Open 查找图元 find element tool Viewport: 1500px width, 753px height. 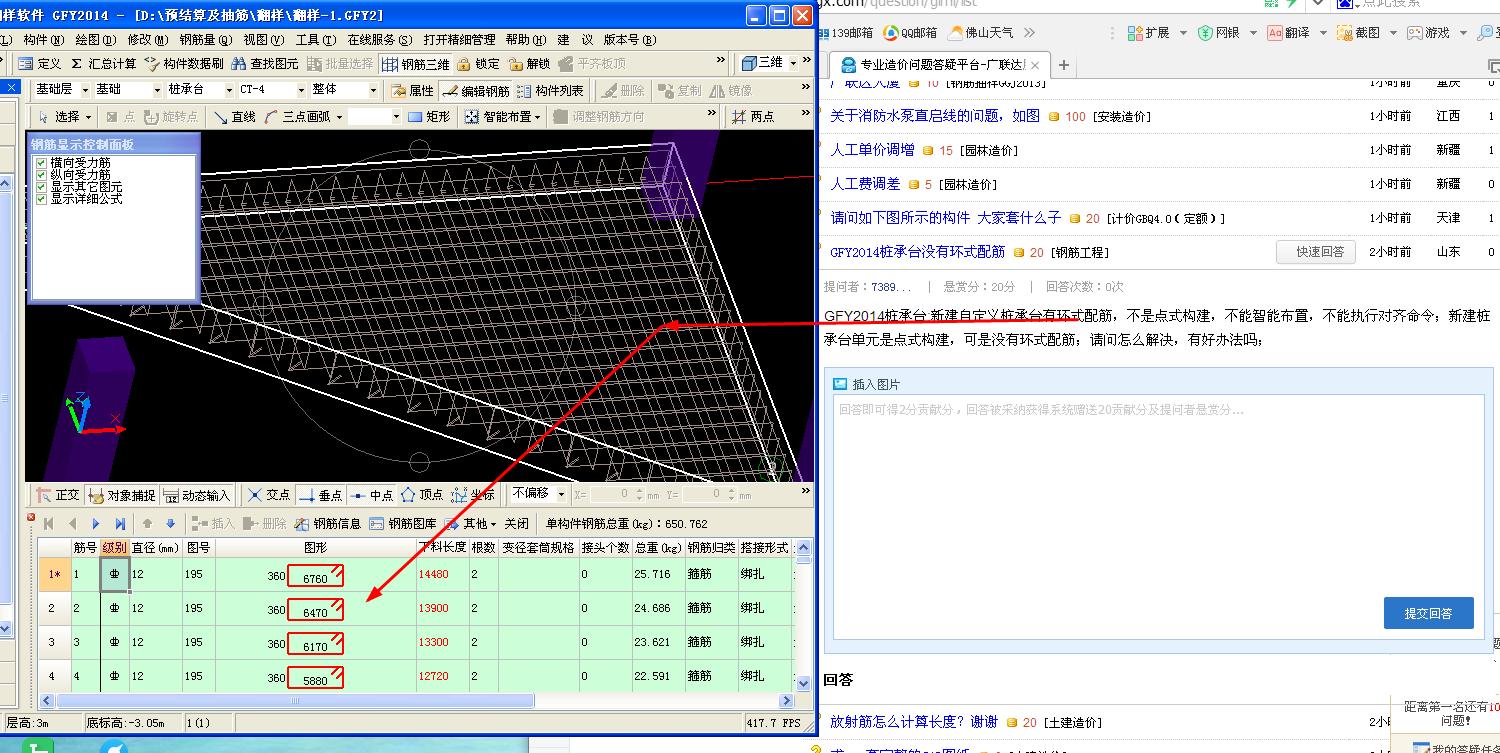coord(265,64)
